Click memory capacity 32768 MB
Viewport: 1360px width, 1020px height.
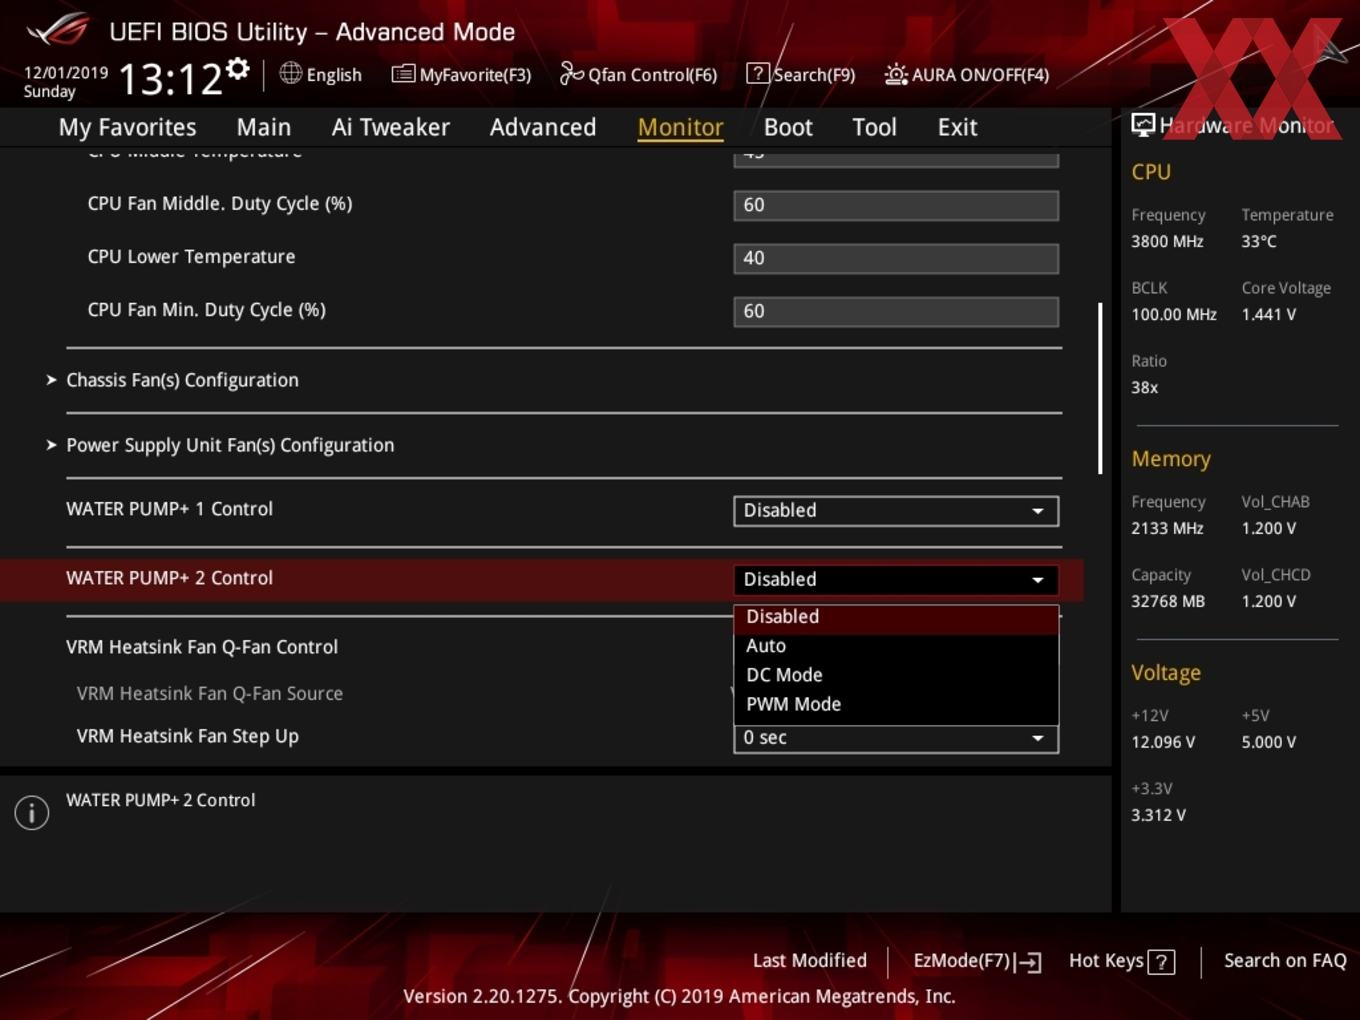[1168, 601]
